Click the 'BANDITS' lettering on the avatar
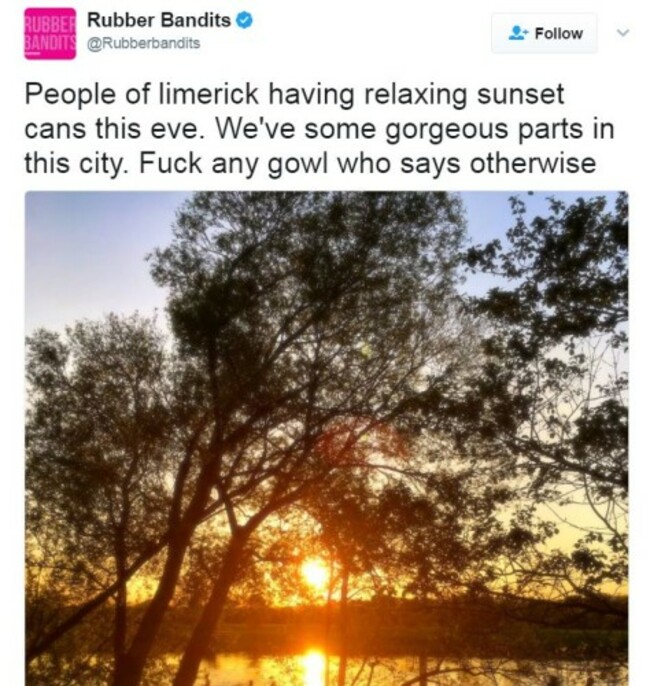Viewport: 650px width, 686px height. [x=50, y=42]
